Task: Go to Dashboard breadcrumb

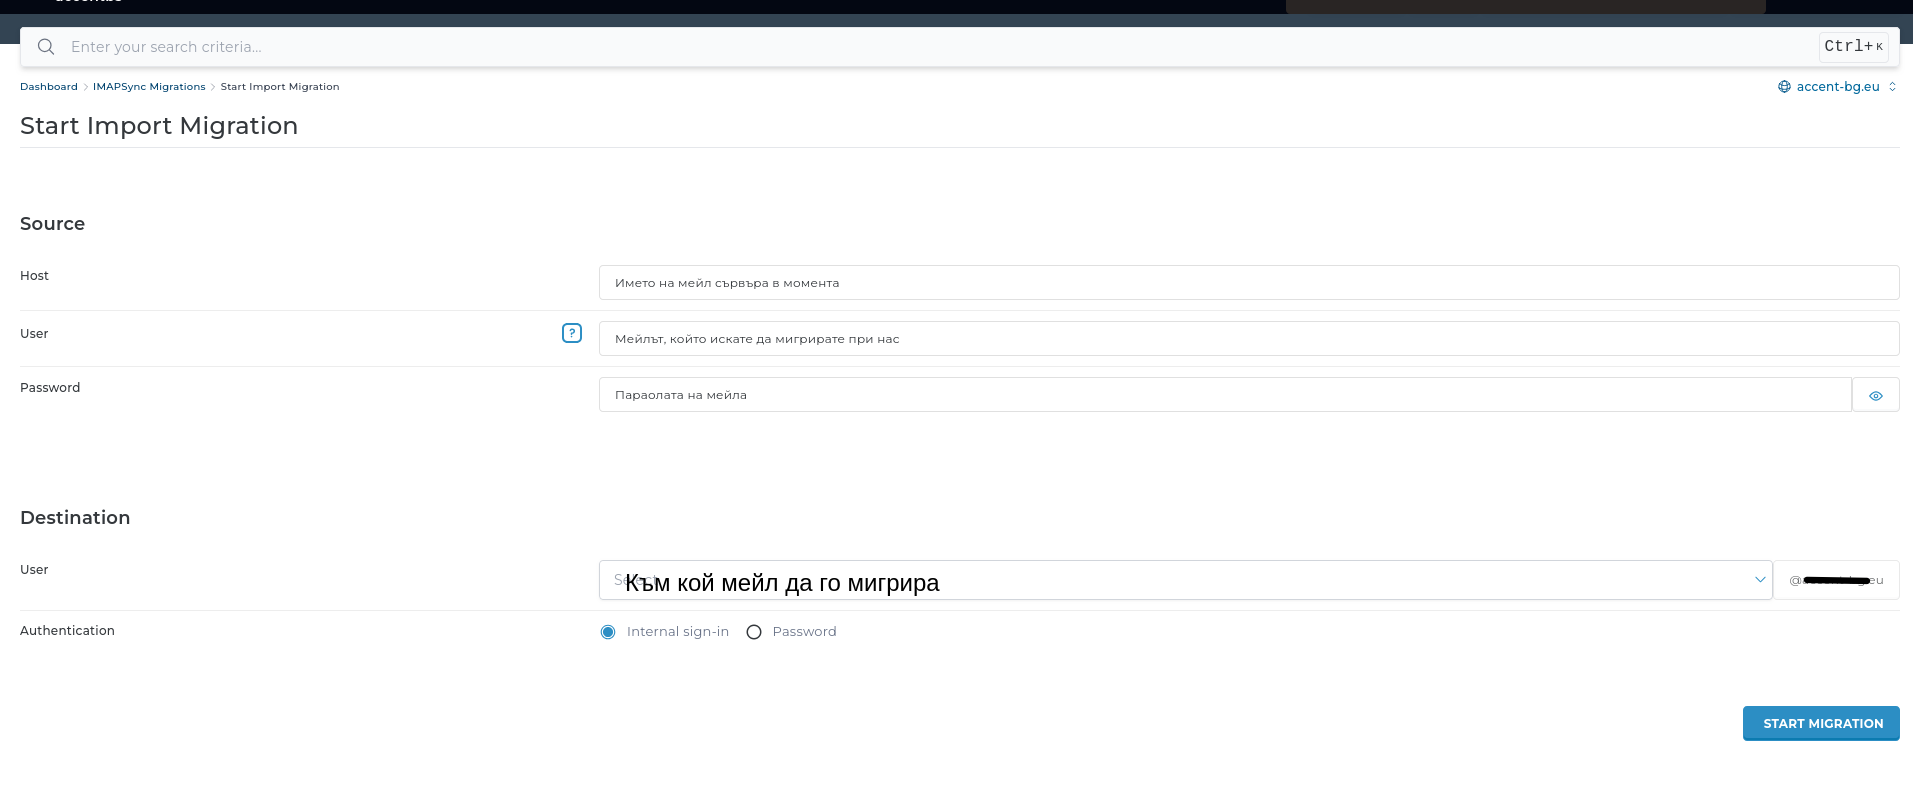Action: pos(49,87)
